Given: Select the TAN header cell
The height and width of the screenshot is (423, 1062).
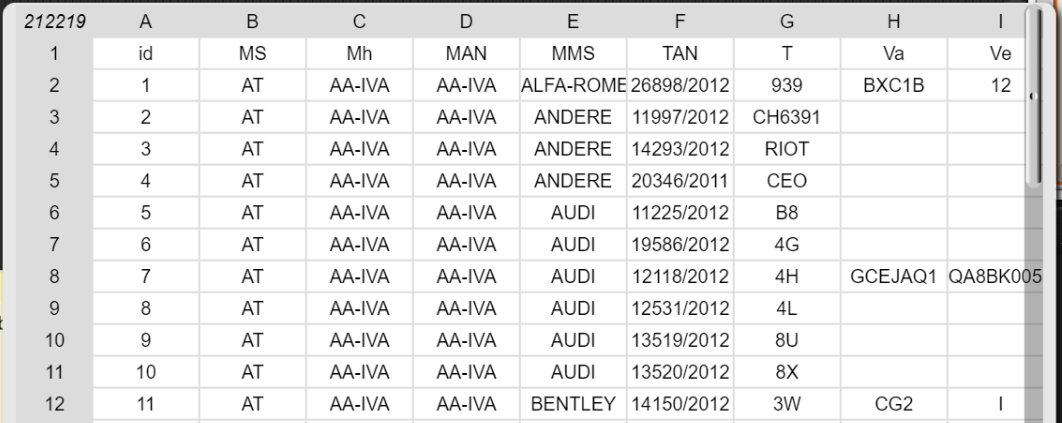Looking at the screenshot, I should click(679, 53).
